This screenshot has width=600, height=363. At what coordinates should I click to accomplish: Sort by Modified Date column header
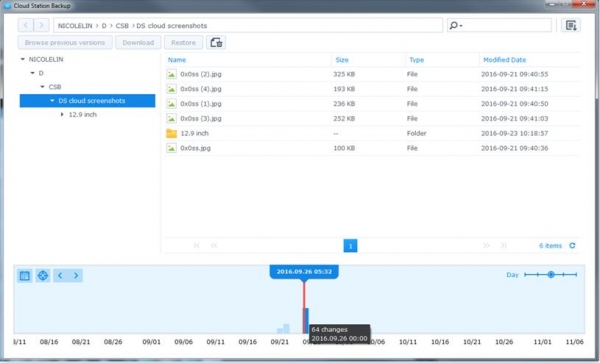coord(504,60)
